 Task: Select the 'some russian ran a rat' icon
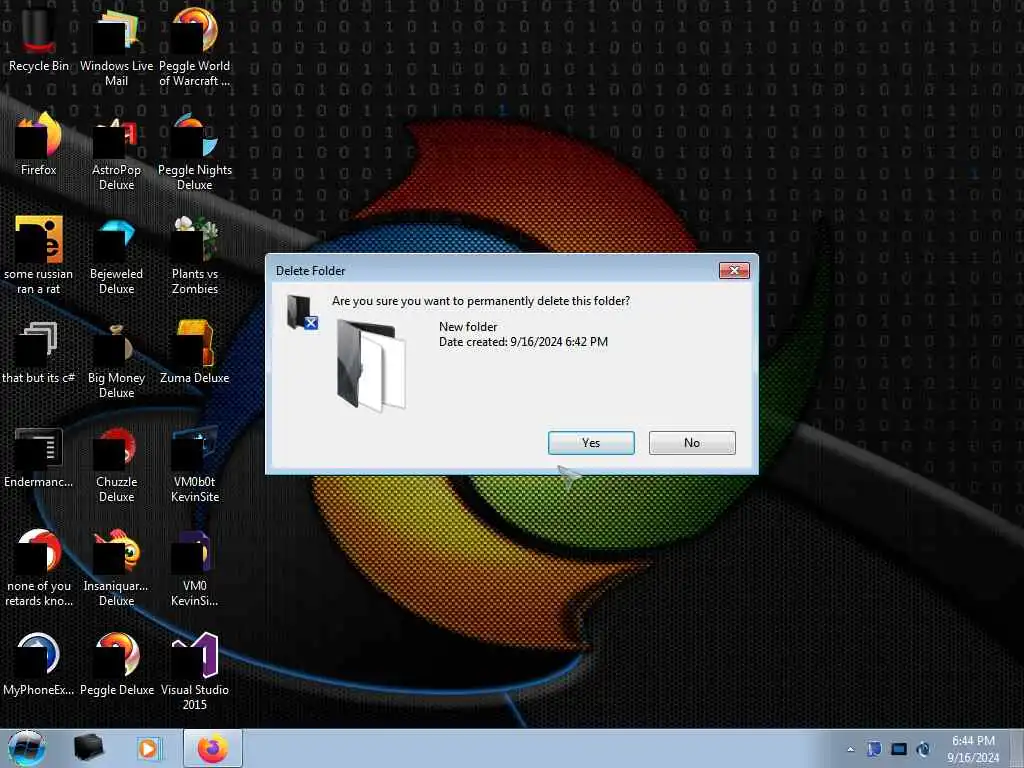39,255
